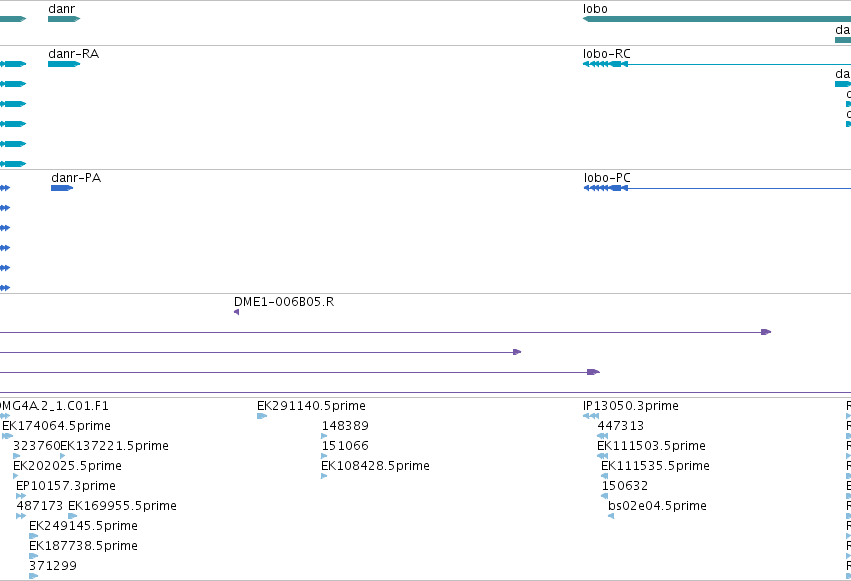Viewport: 851px width, 581px height.
Task: Click the EK111503.5prime label
Action: click(651, 446)
